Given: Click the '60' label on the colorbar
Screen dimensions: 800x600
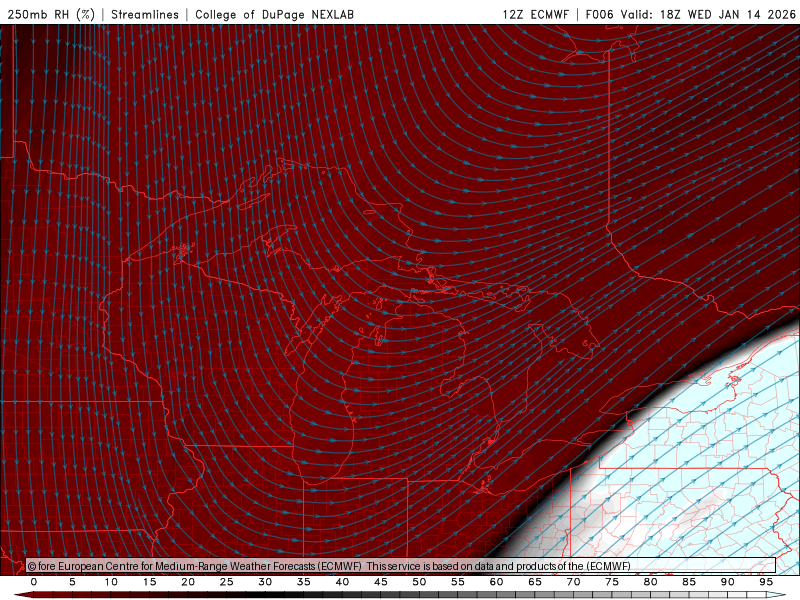Looking at the screenshot, I should [x=496, y=582].
